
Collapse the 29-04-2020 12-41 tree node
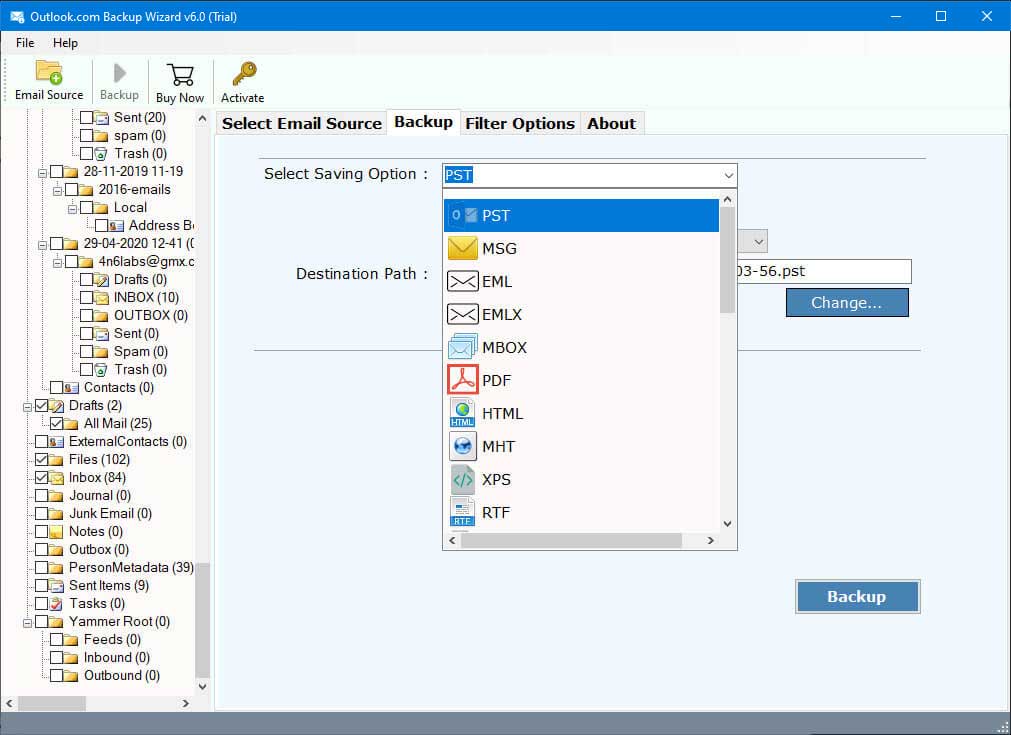point(43,245)
